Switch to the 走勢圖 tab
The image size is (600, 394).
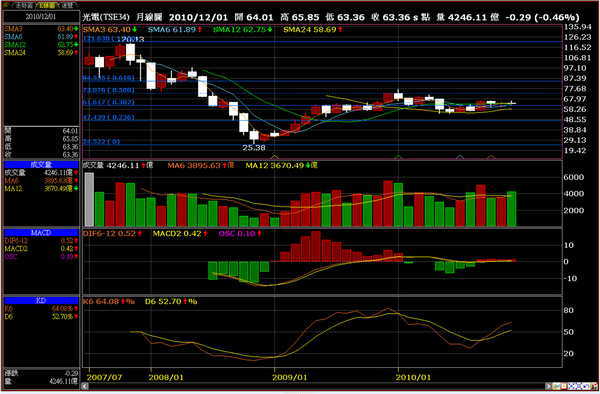pyautogui.click(x=23, y=5)
